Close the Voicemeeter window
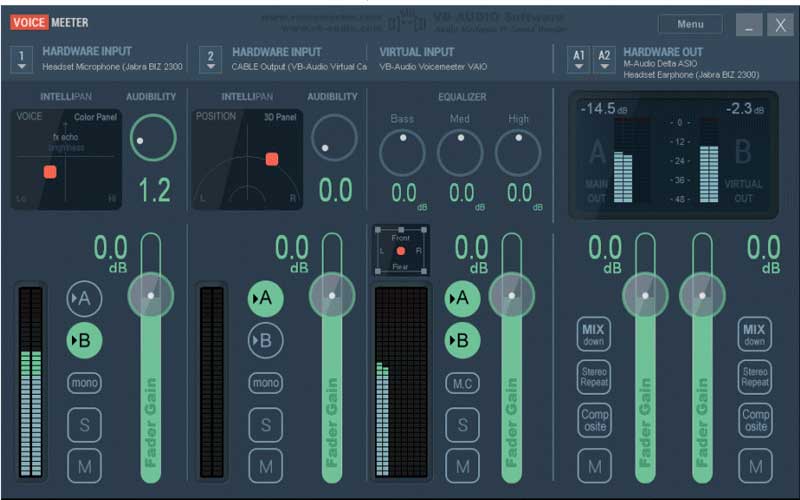The height and width of the screenshot is (500, 800). pyautogui.click(x=780, y=24)
